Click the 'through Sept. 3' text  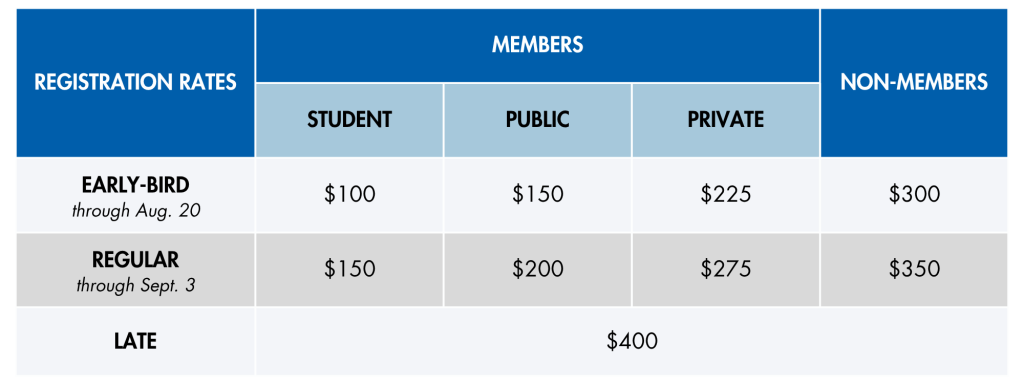(x=135, y=286)
